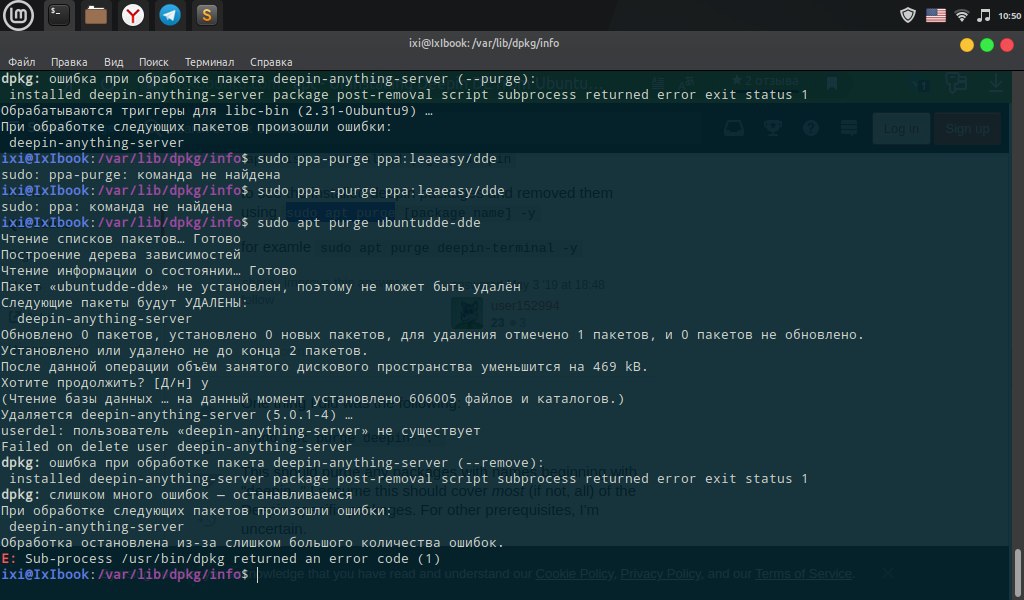Open the Вид menu
Viewport: 1024px width, 600px height.
(114, 62)
